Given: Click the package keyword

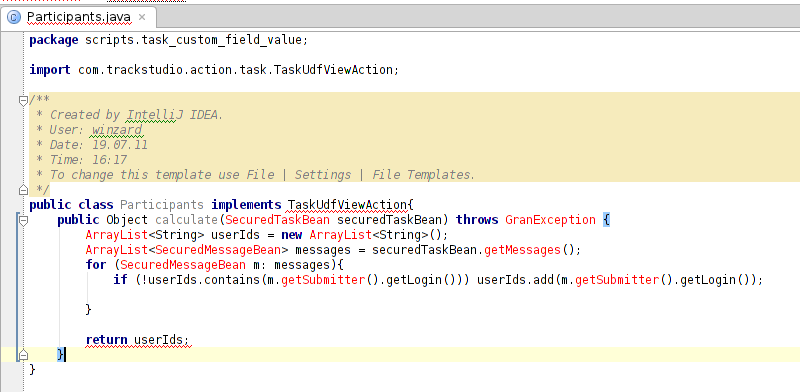Looking at the screenshot, I should tap(54, 40).
